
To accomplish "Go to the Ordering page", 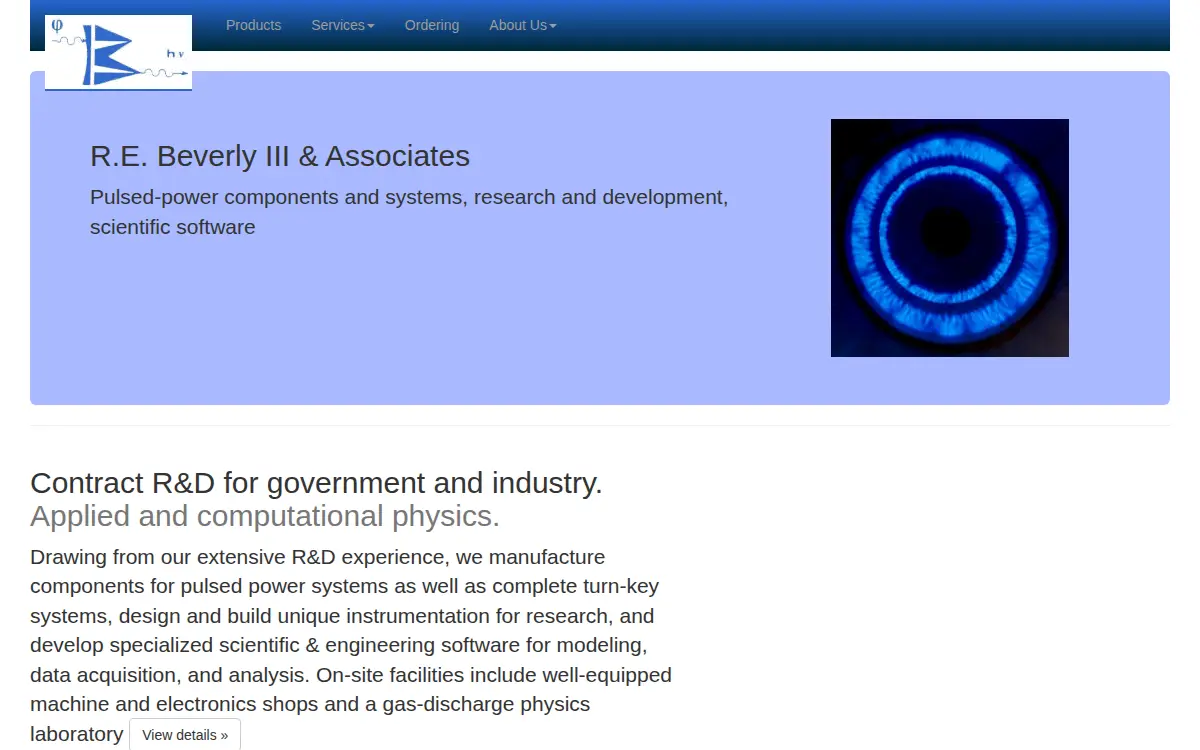I will 432,25.
